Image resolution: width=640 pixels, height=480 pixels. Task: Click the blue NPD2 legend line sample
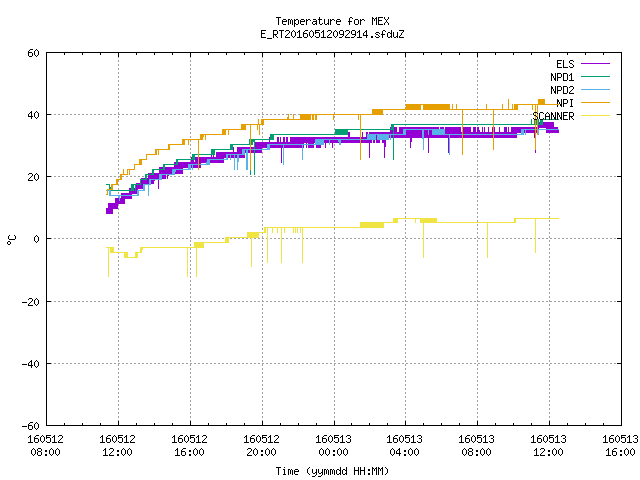595,90
